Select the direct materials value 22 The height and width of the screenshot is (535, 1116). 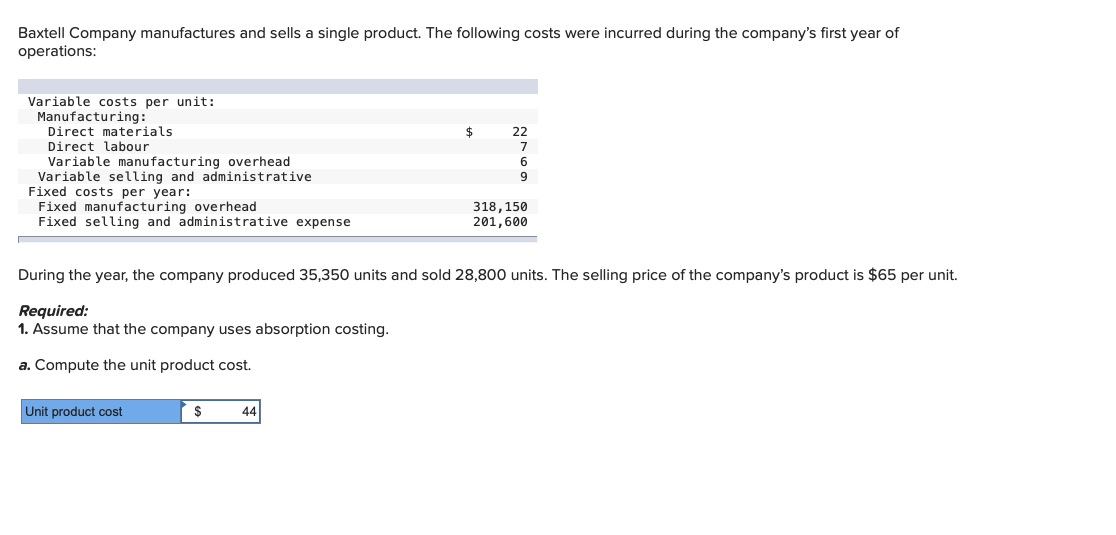(519, 132)
